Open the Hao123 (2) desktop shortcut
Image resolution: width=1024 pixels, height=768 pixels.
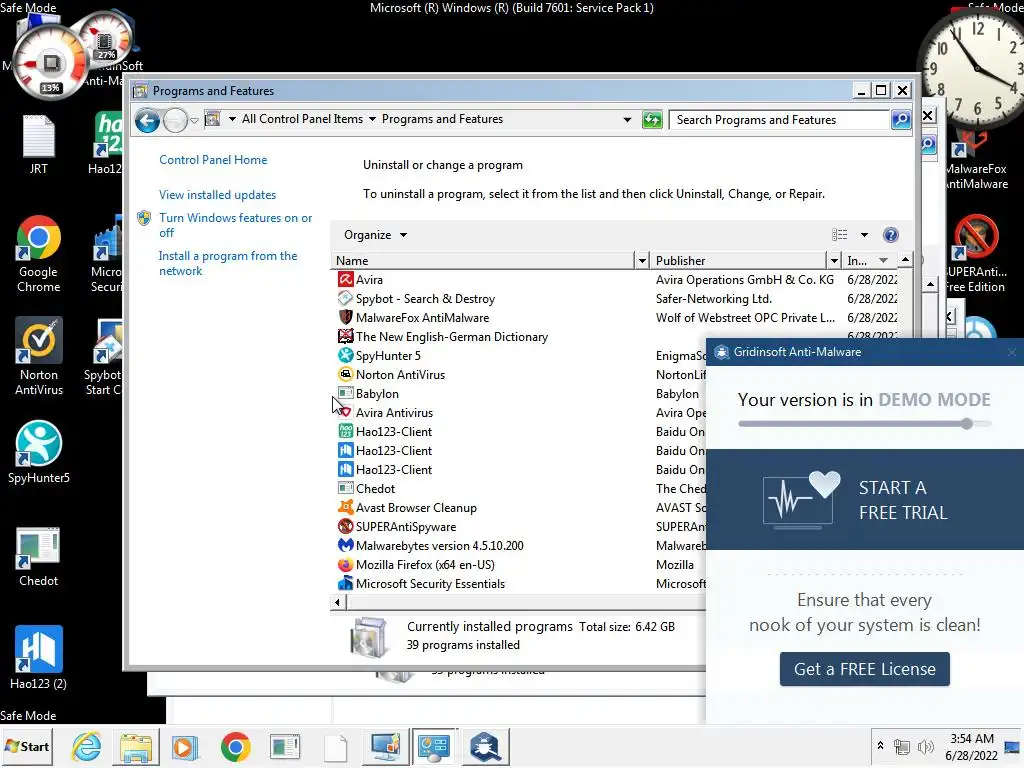39,658
